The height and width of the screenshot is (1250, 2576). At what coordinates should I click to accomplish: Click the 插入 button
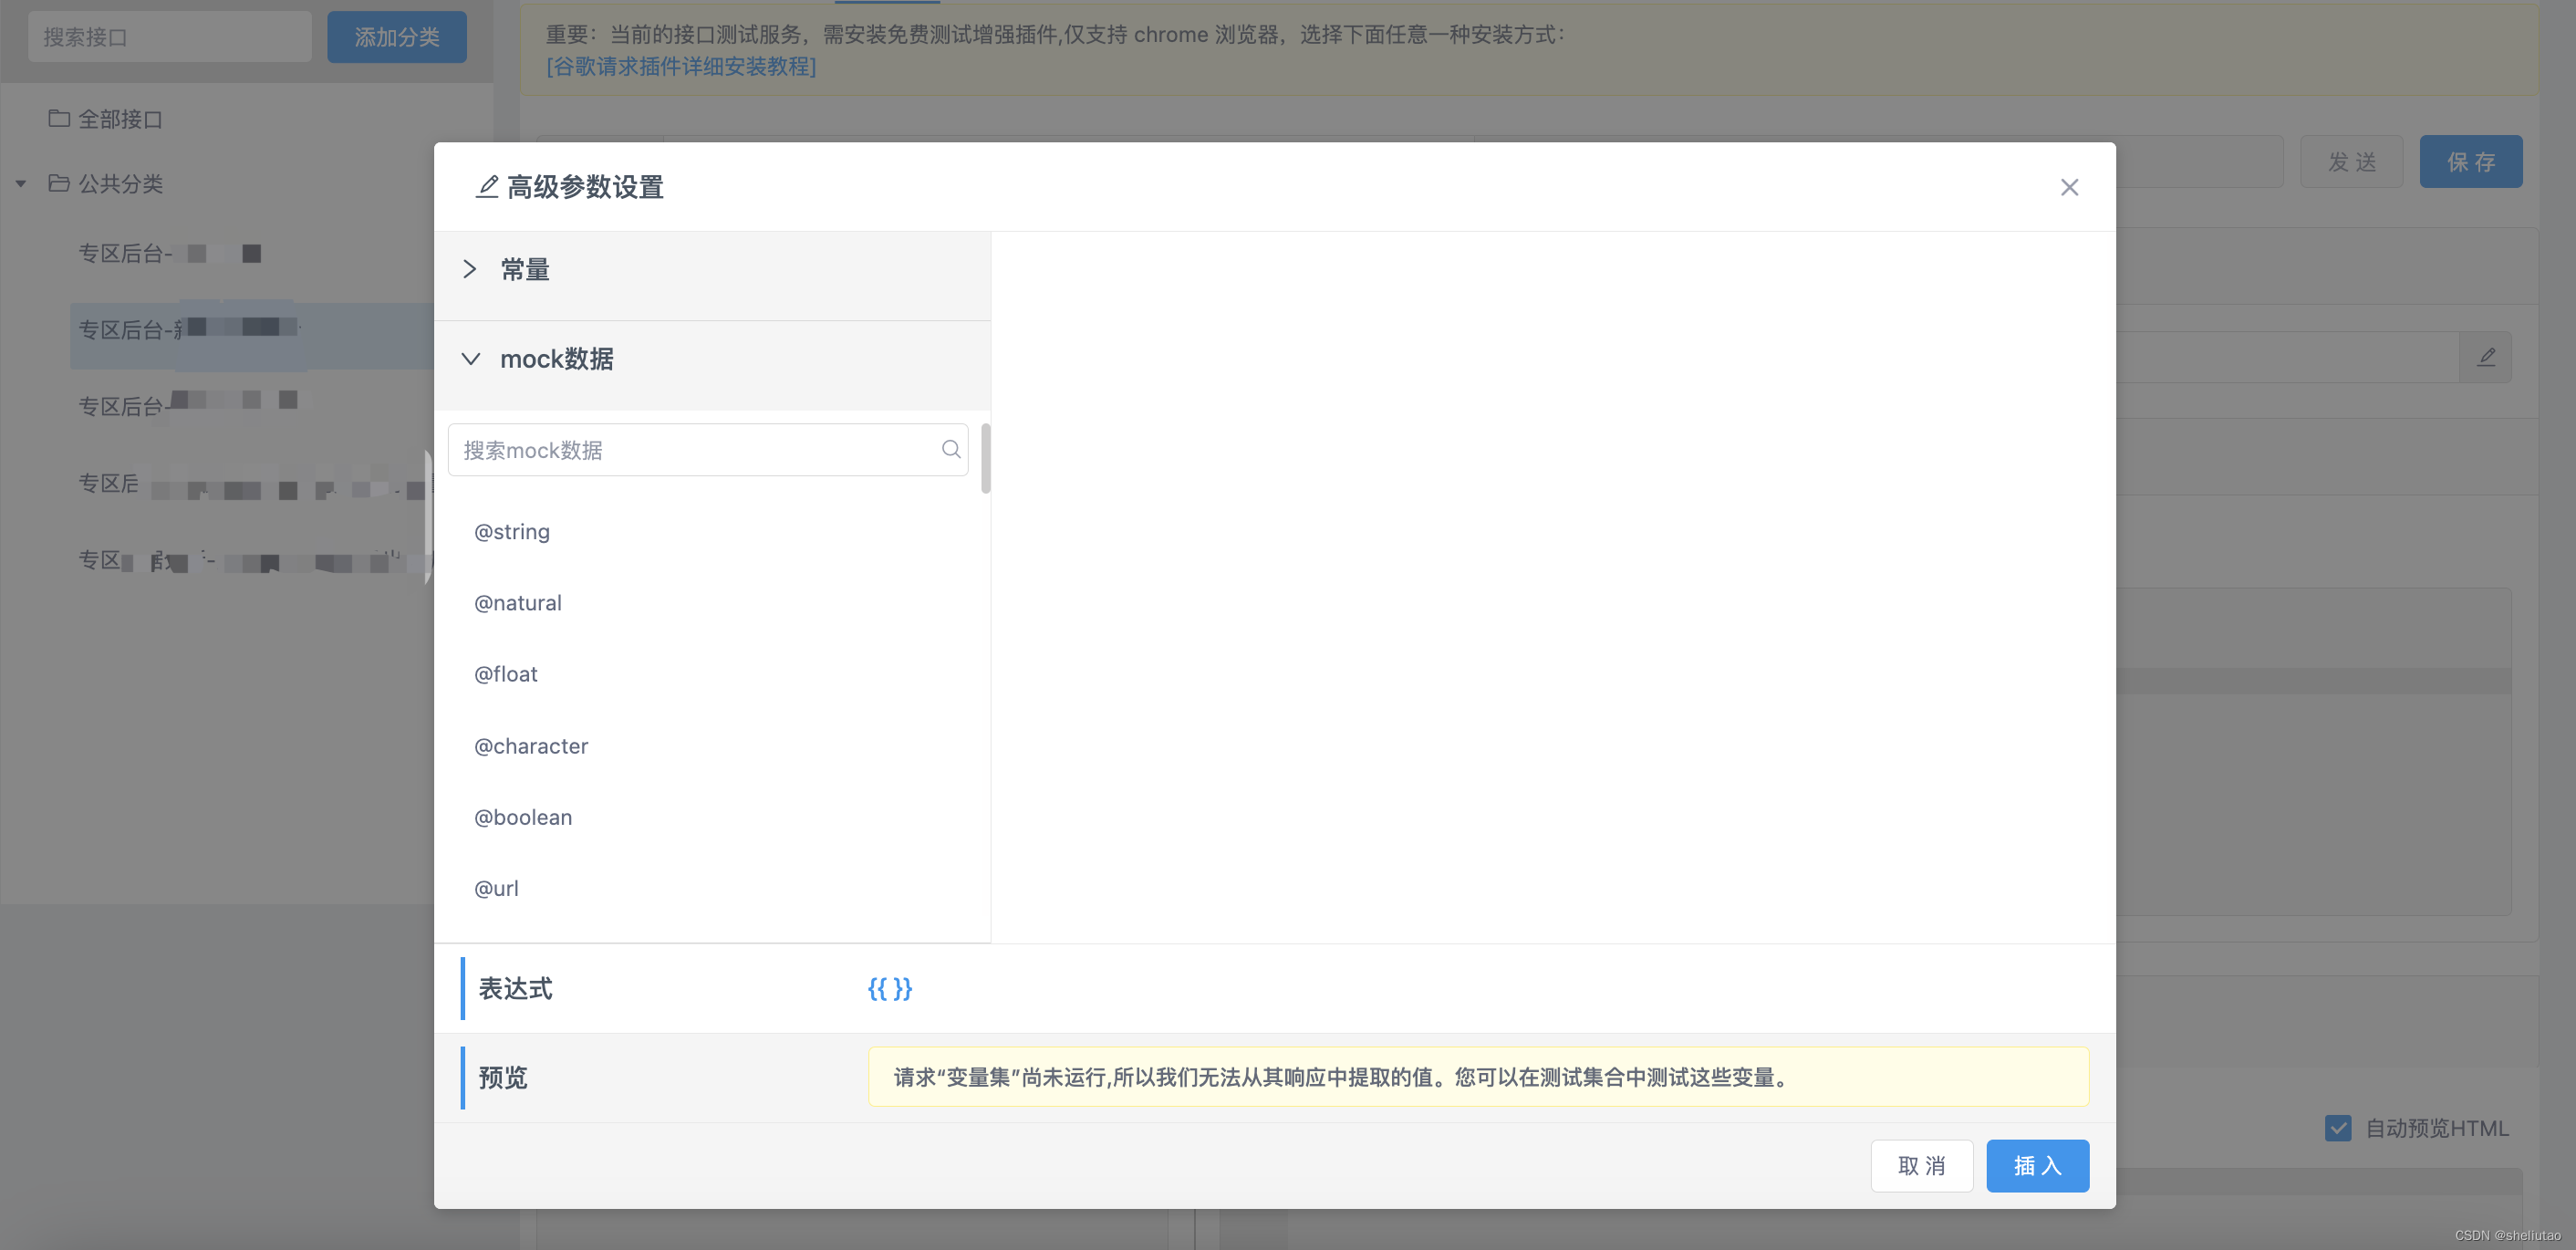pyautogui.click(x=2037, y=1165)
